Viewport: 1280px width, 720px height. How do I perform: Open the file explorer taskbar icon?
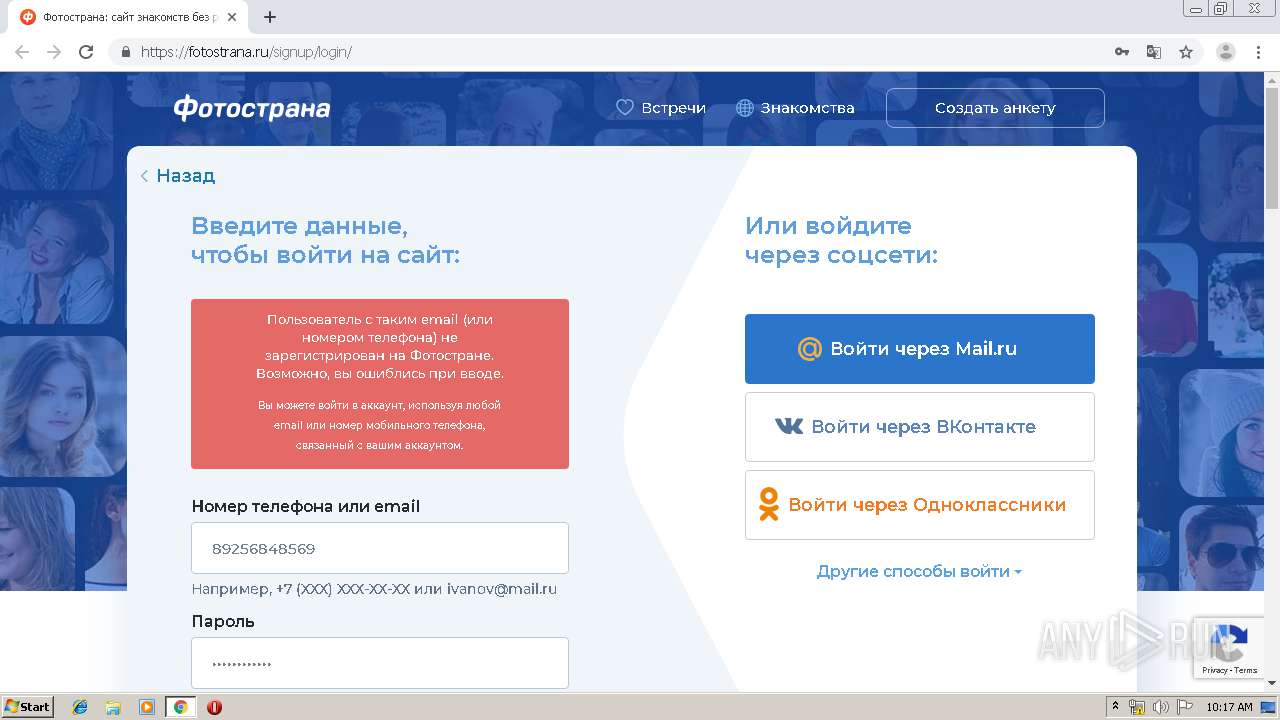click(x=113, y=707)
